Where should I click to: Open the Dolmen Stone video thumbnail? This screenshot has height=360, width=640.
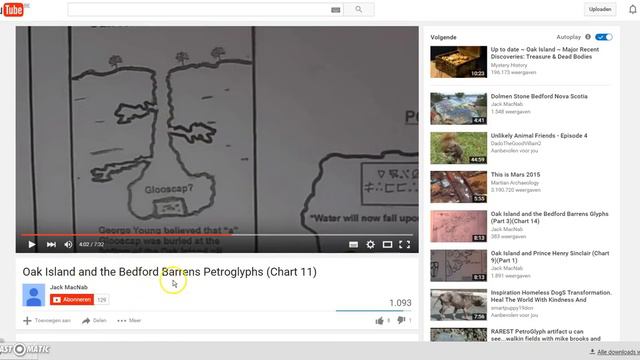click(458, 109)
